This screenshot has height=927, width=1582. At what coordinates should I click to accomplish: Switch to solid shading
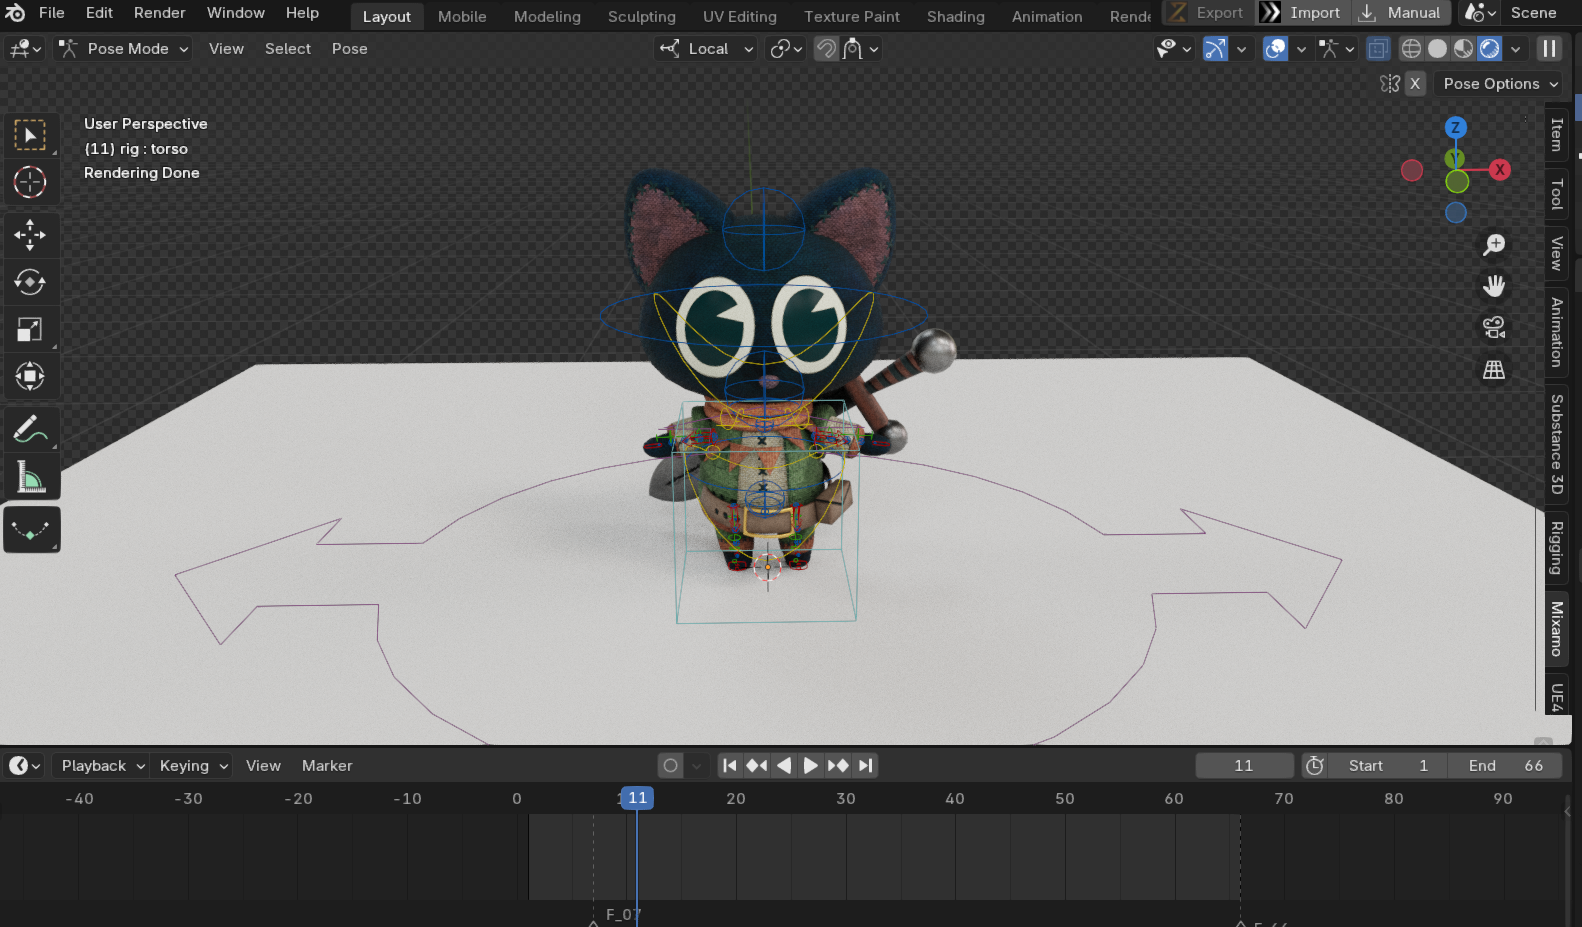(1437, 49)
